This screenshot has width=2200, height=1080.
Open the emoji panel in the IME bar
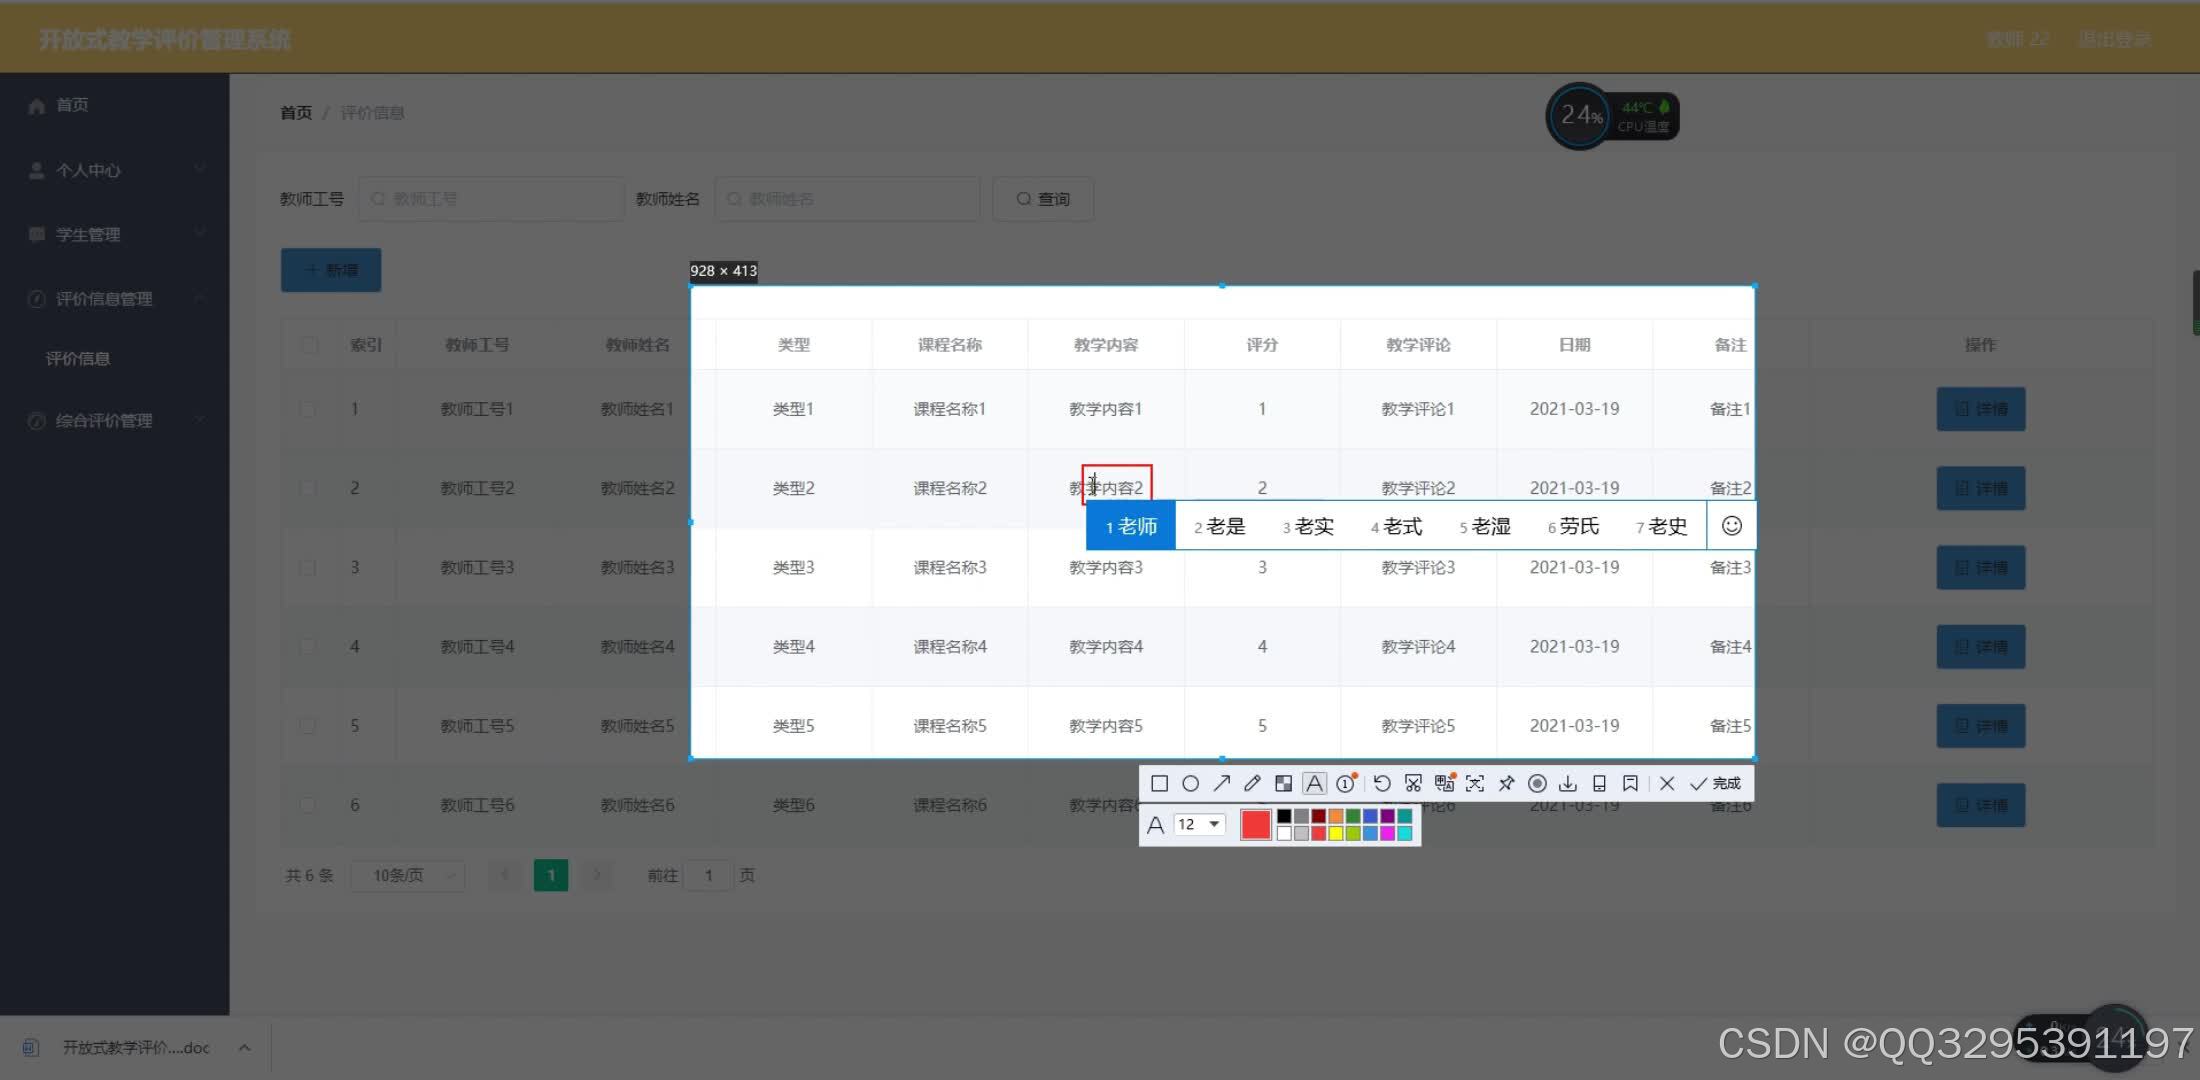point(1732,526)
